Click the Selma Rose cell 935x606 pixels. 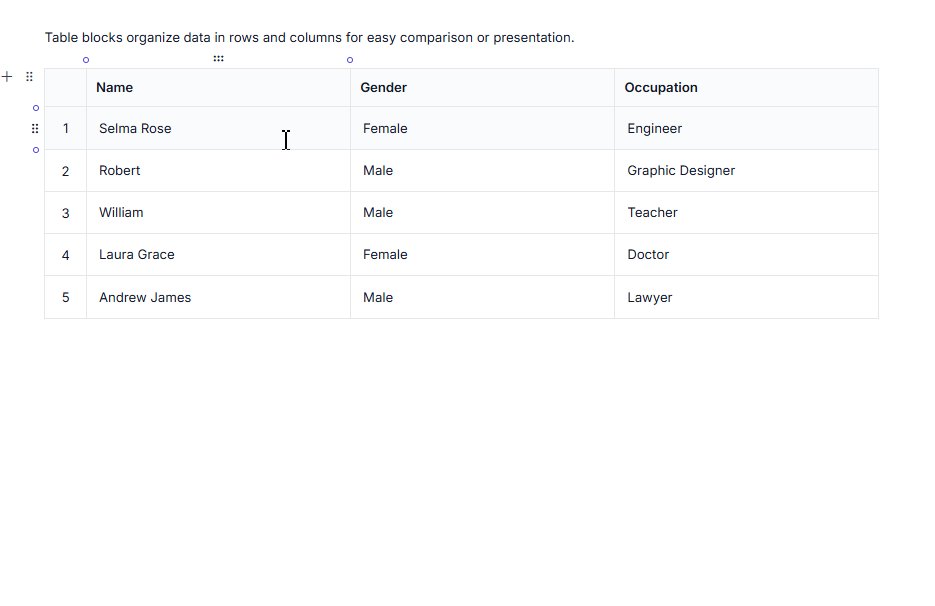coord(218,128)
